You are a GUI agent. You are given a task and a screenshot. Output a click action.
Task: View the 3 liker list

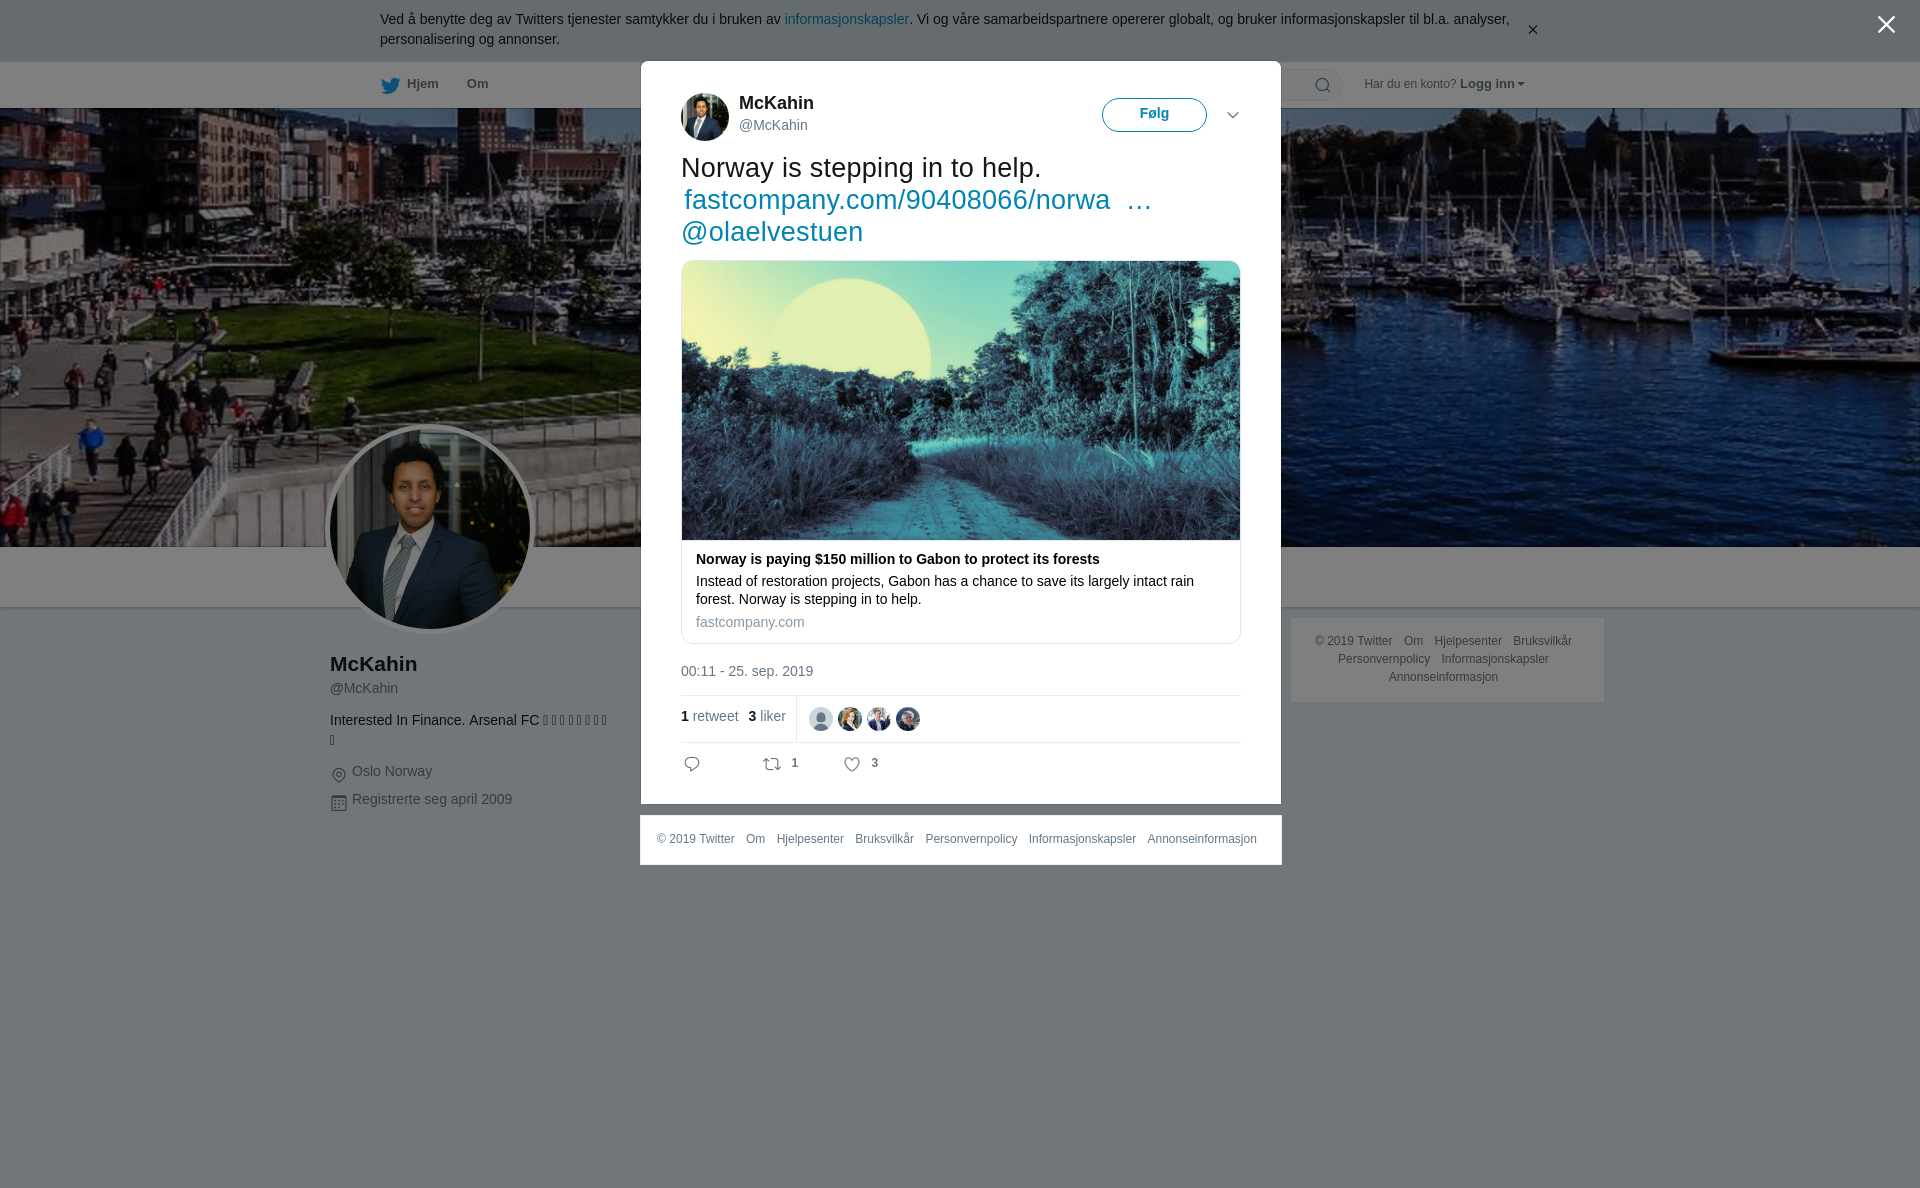coord(767,716)
